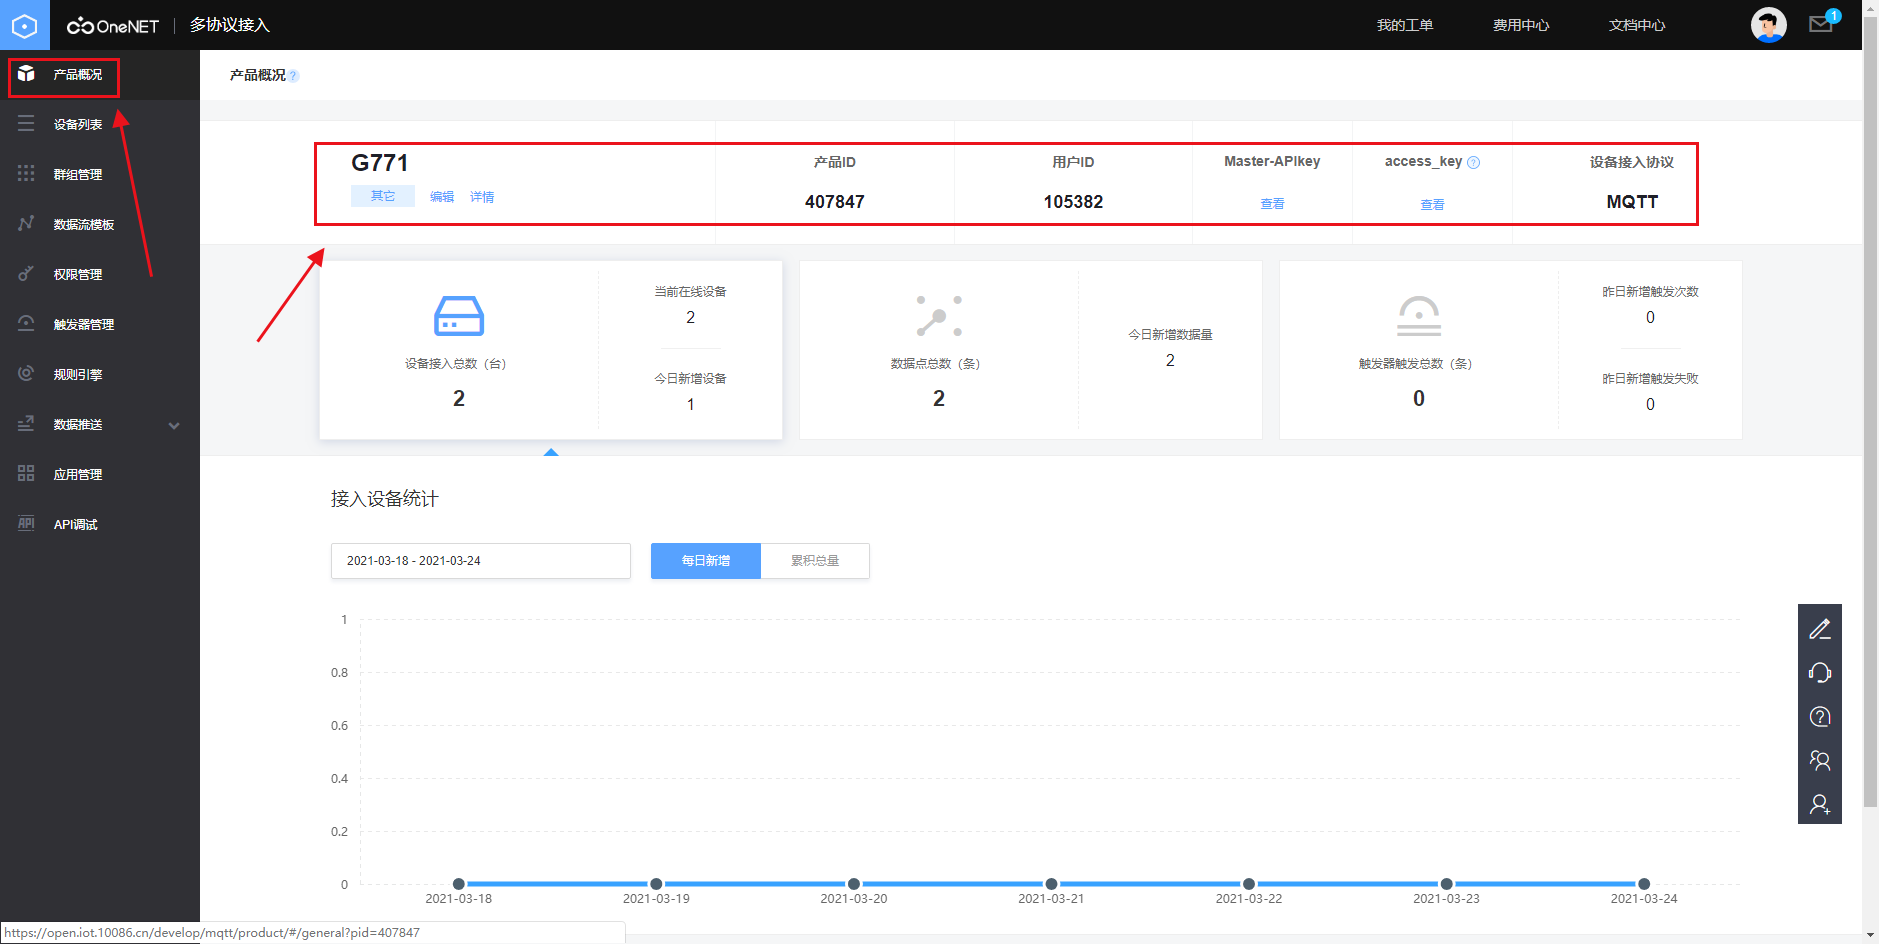Select 每日新增 chart toggle
The height and width of the screenshot is (944, 1879).
point(705,561)
